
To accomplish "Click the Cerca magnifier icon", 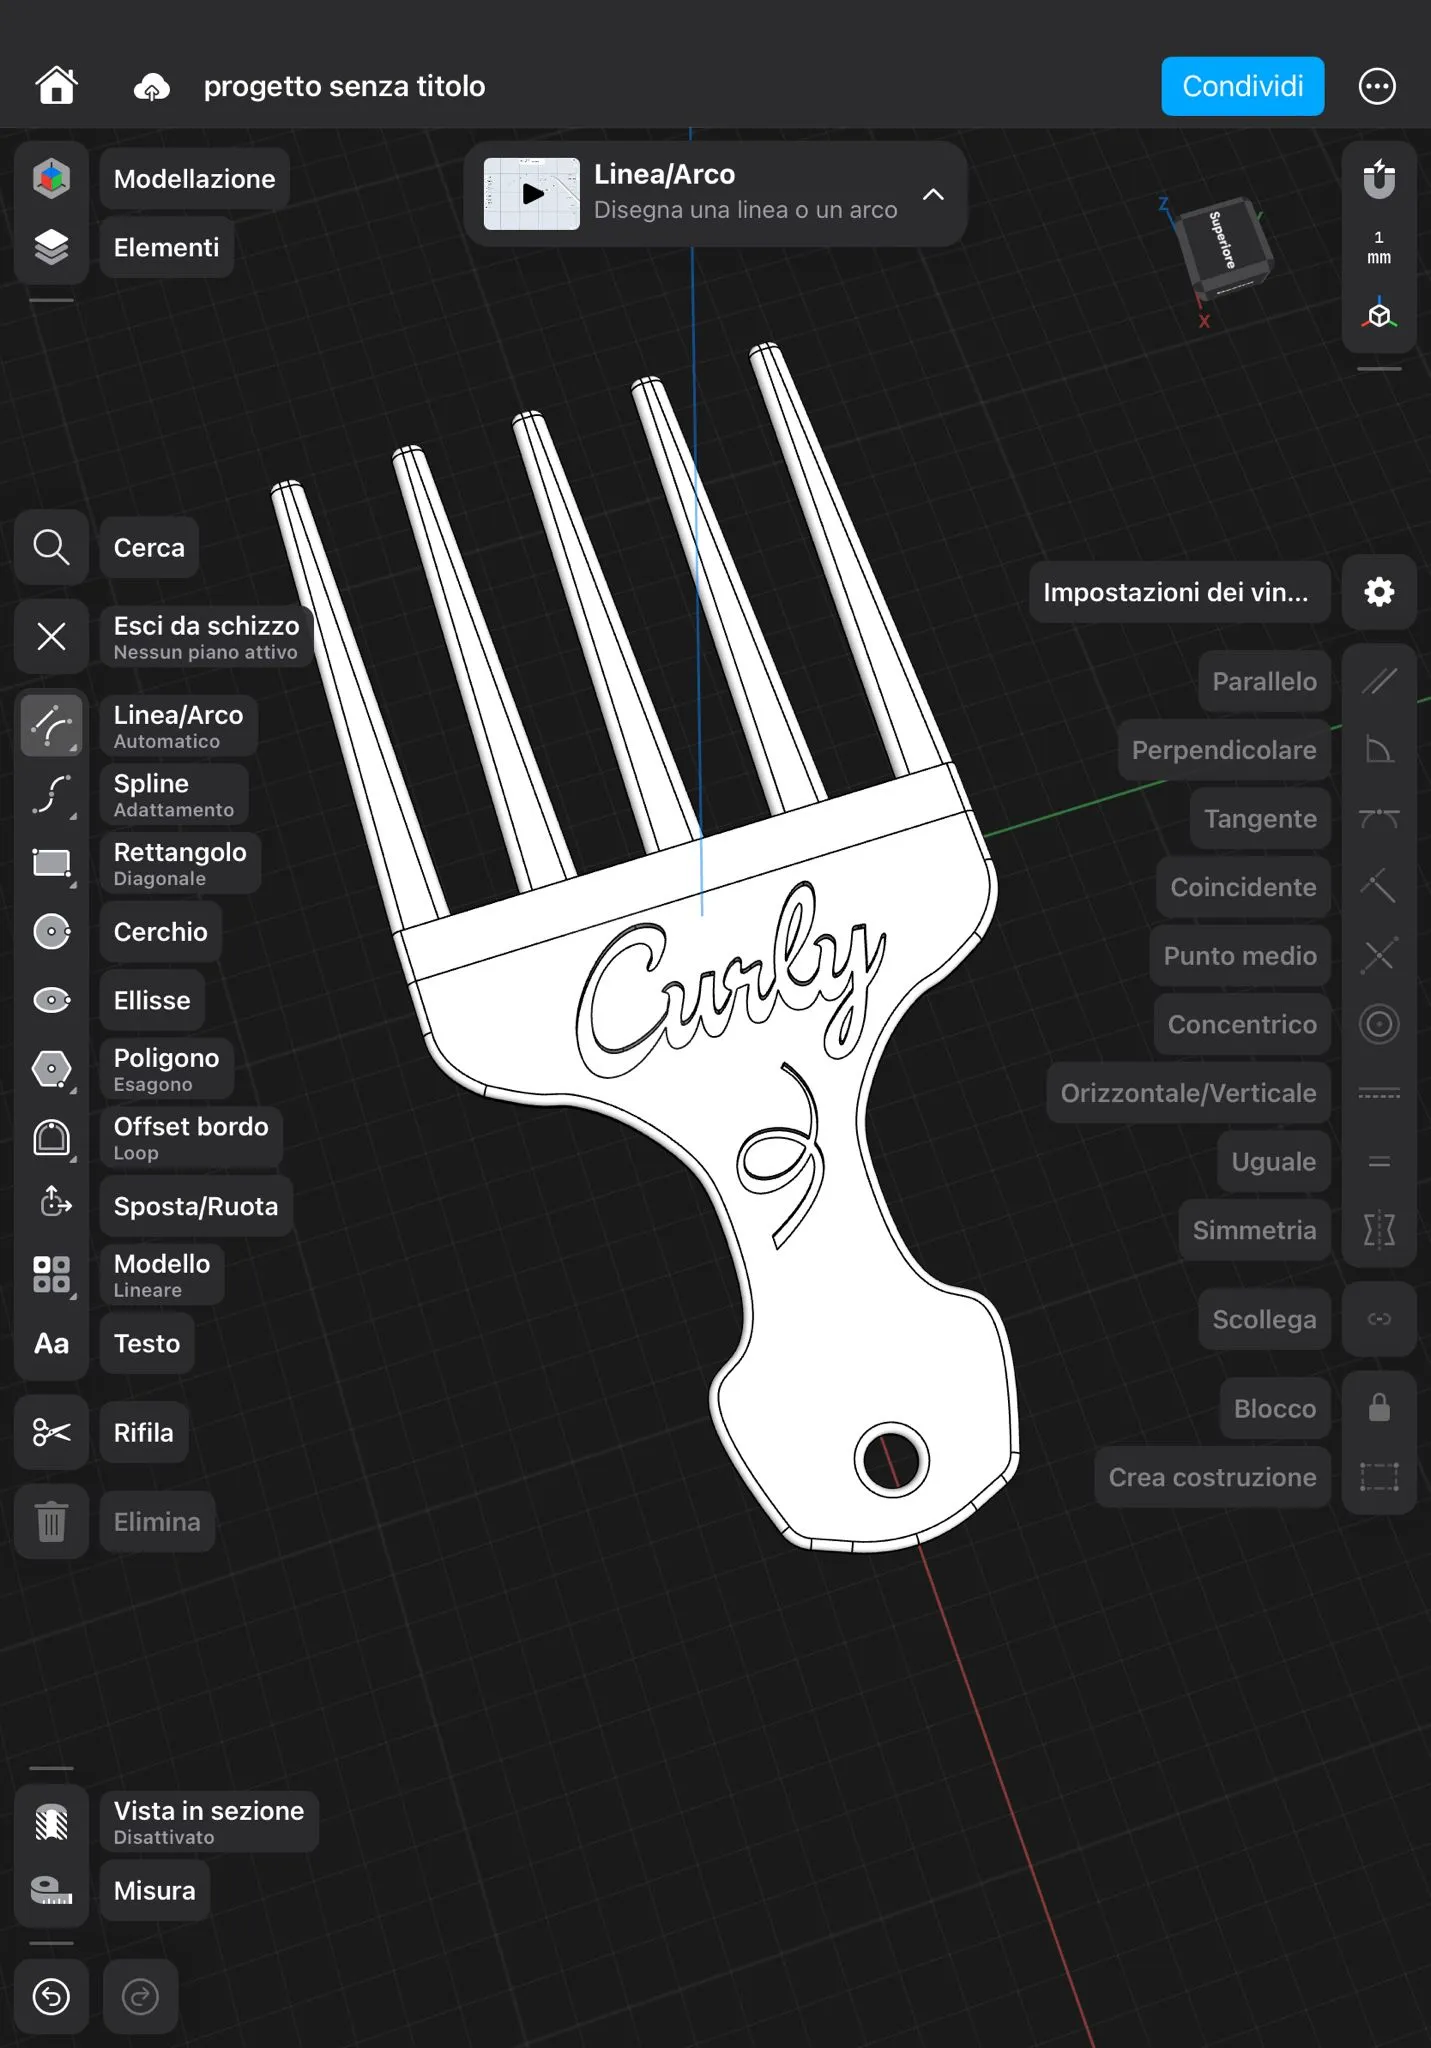I will [x=52, y=547].
